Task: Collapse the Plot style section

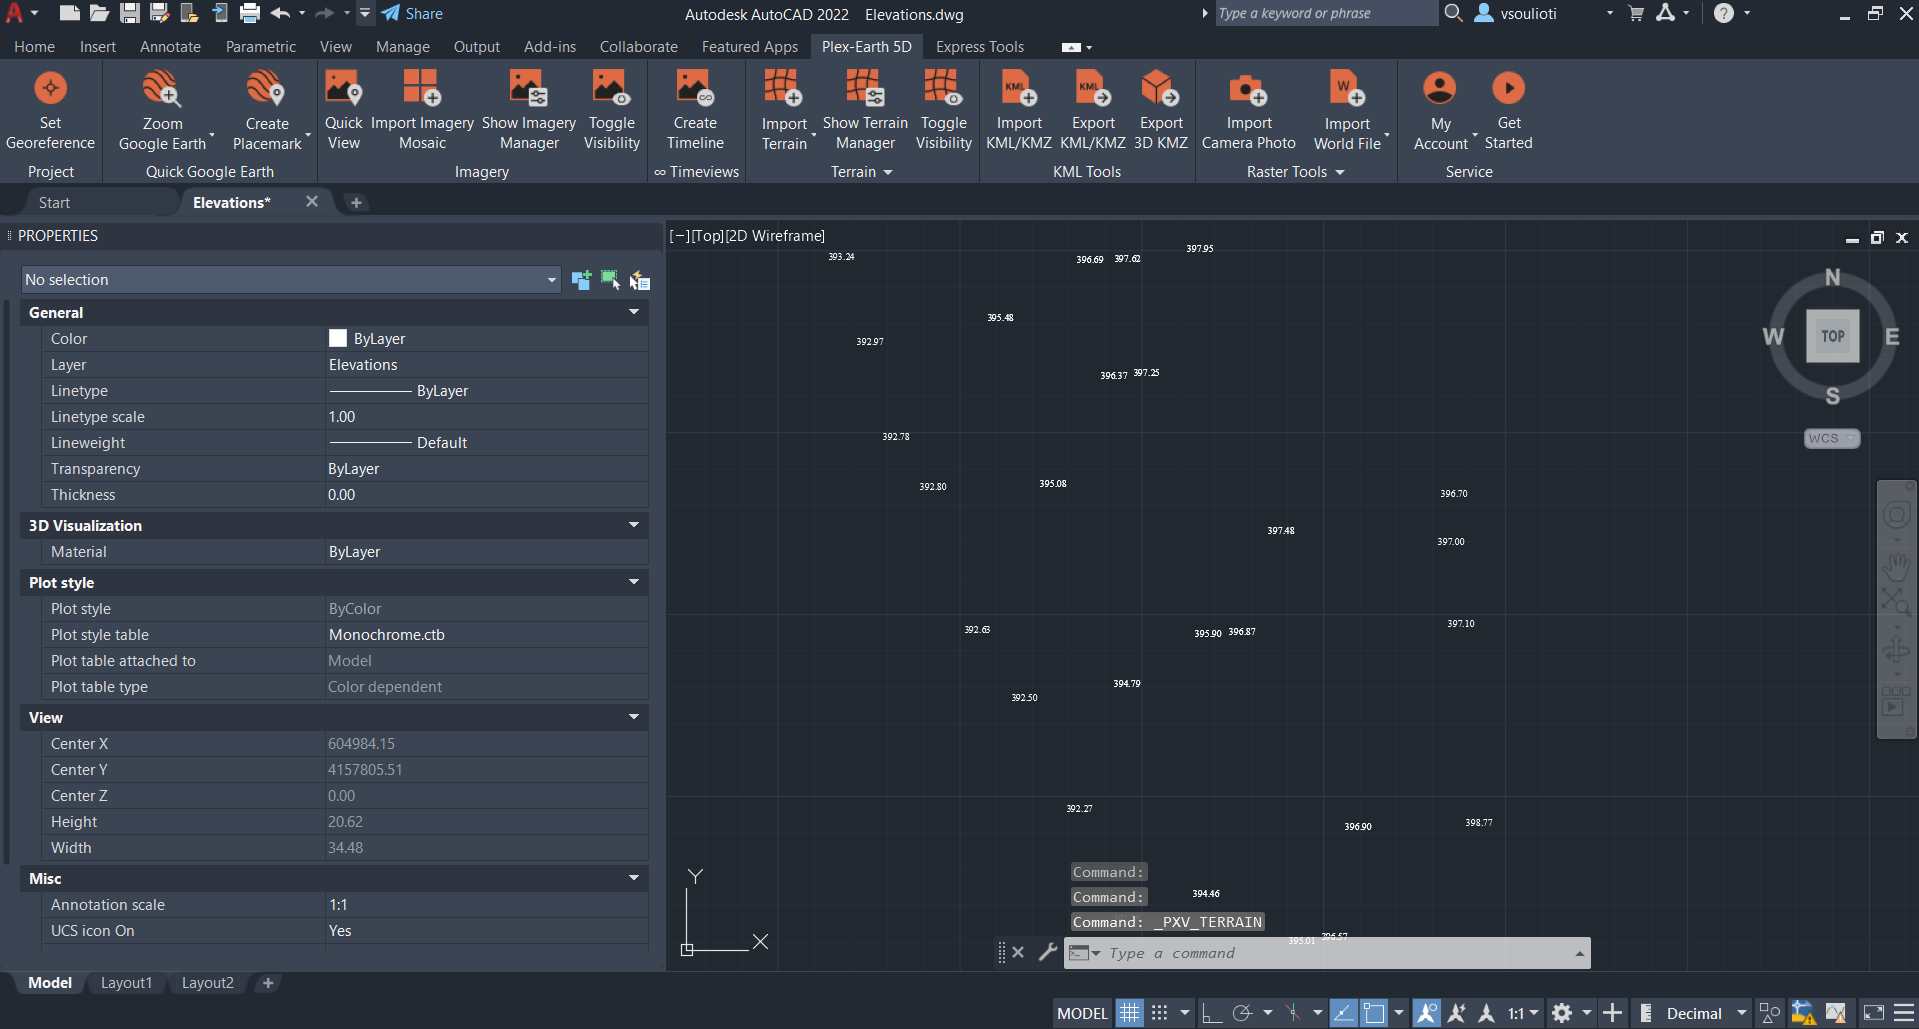Action: pyautogui.click(x=633, y=583)
